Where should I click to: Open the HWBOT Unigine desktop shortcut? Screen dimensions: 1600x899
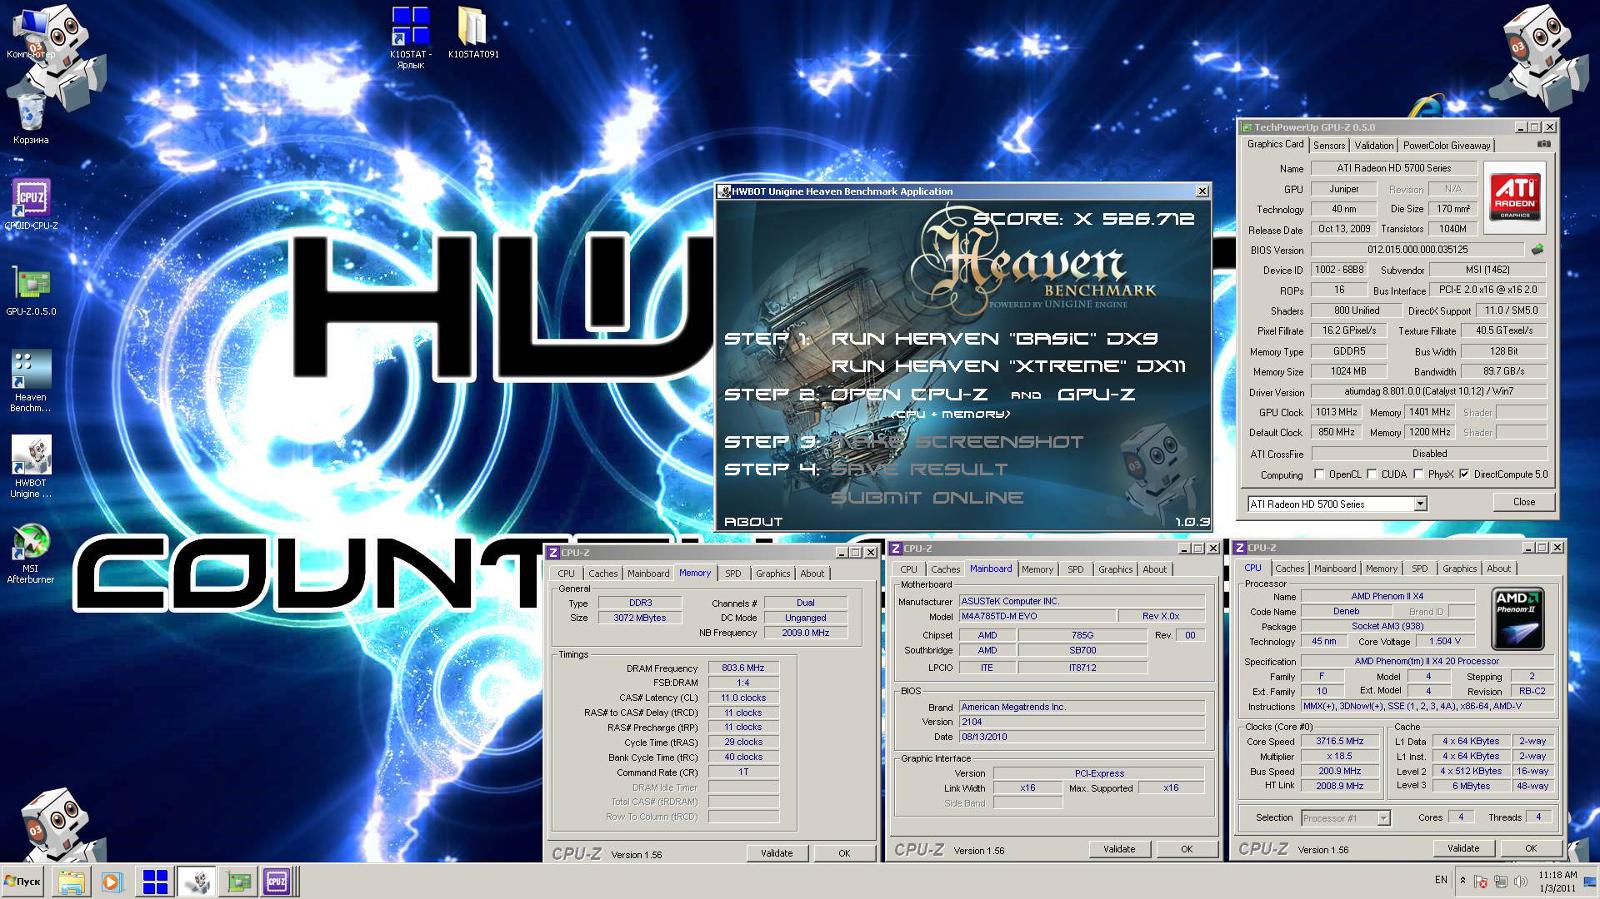(31, 467)
